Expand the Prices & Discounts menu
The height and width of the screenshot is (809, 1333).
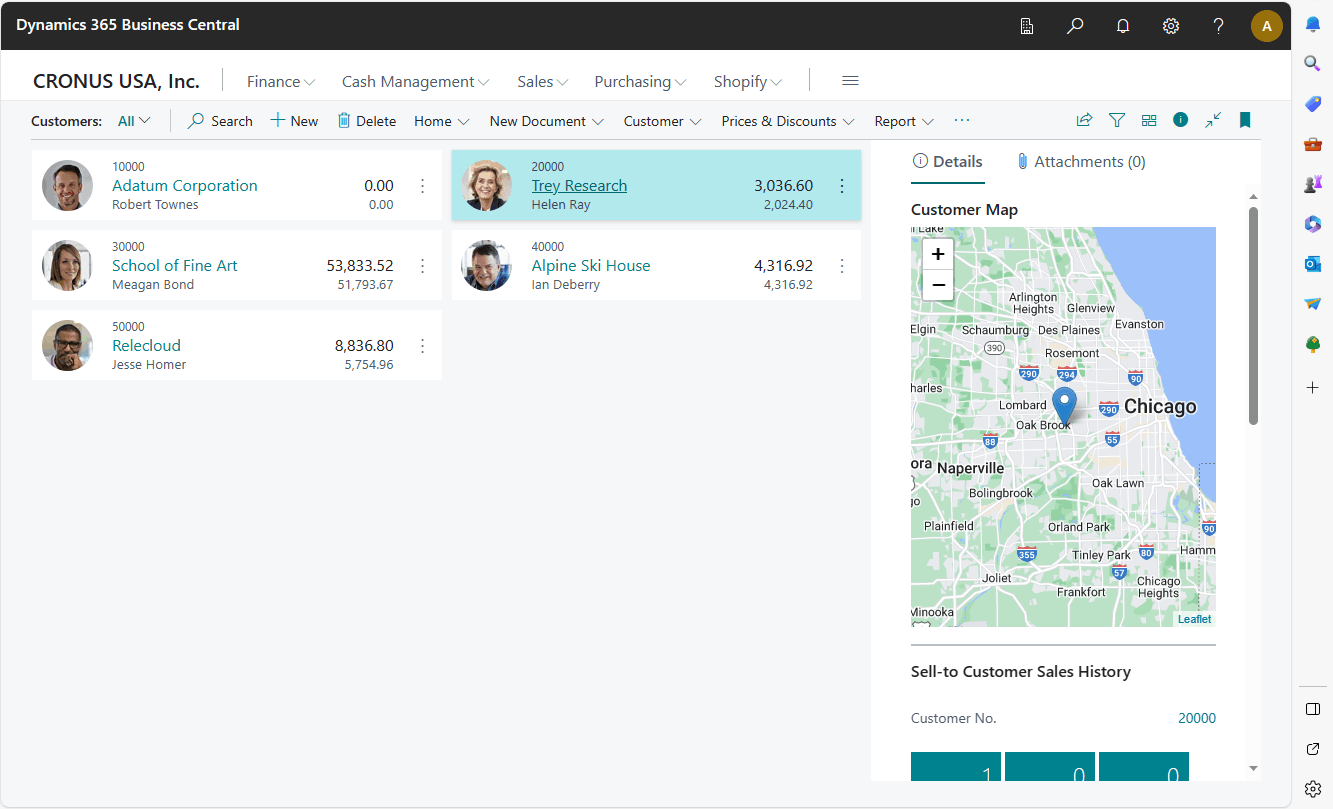tap(787, 121)
